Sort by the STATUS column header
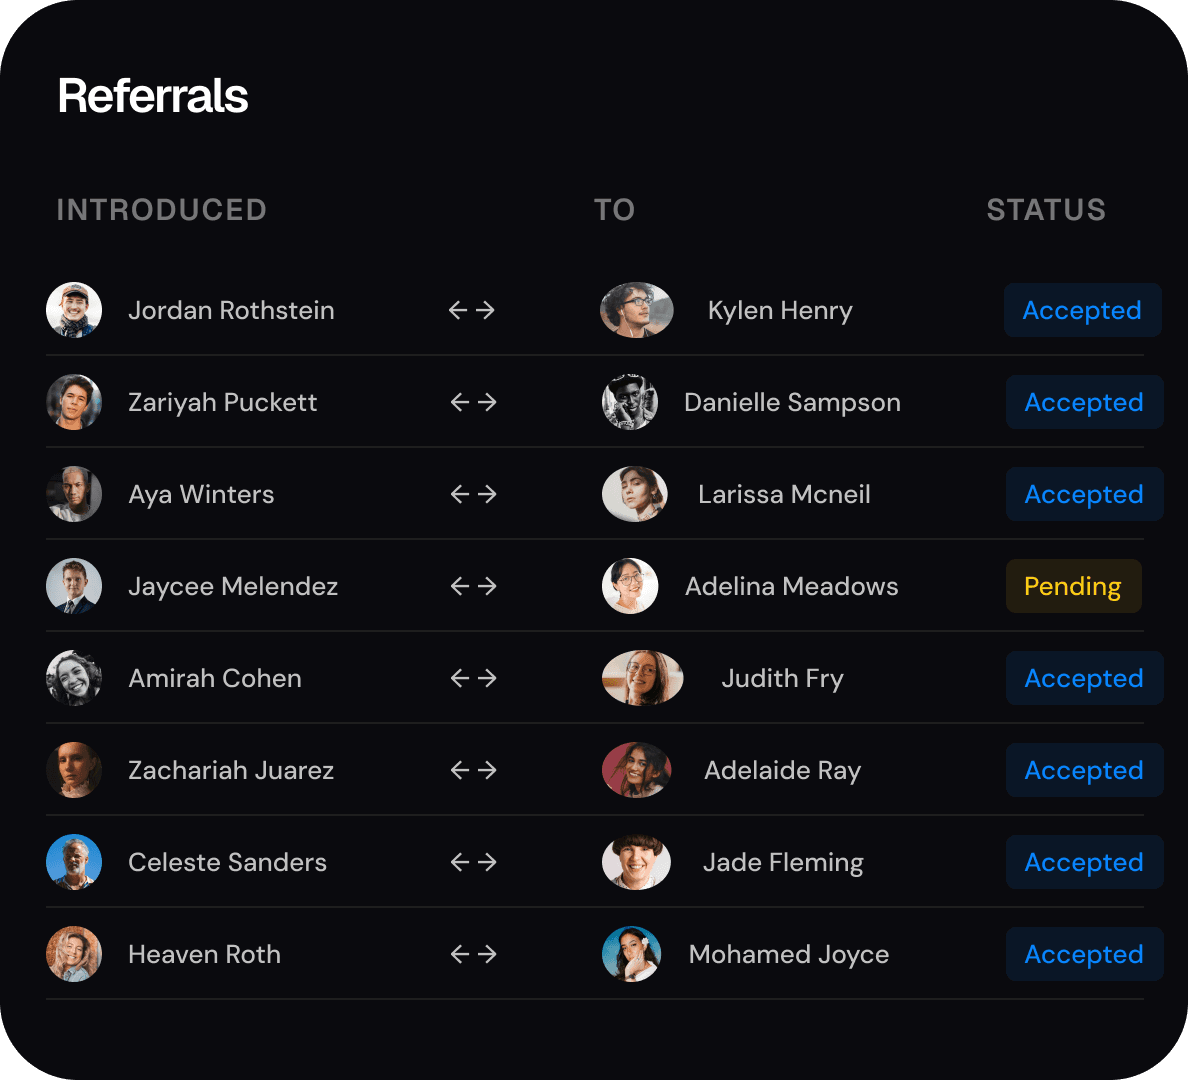Screen dimensions: 1188x1080 coord(1046,210)
